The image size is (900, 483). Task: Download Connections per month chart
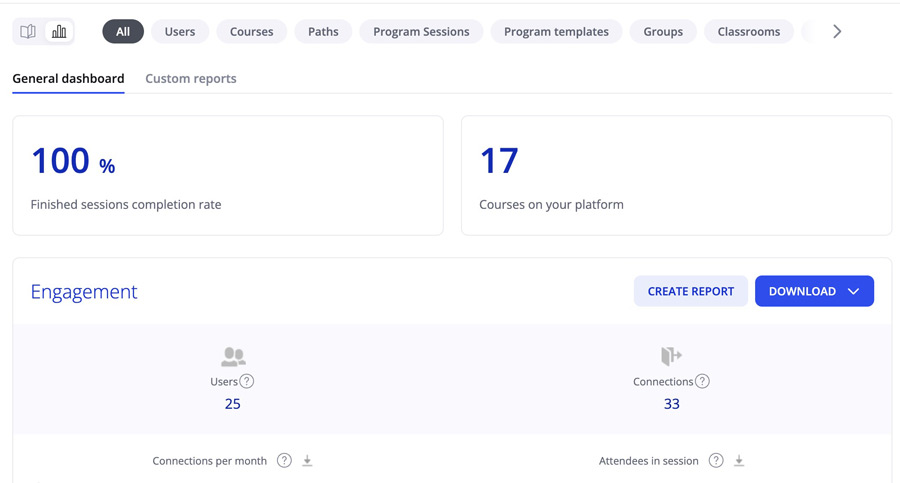click(308, 461)
